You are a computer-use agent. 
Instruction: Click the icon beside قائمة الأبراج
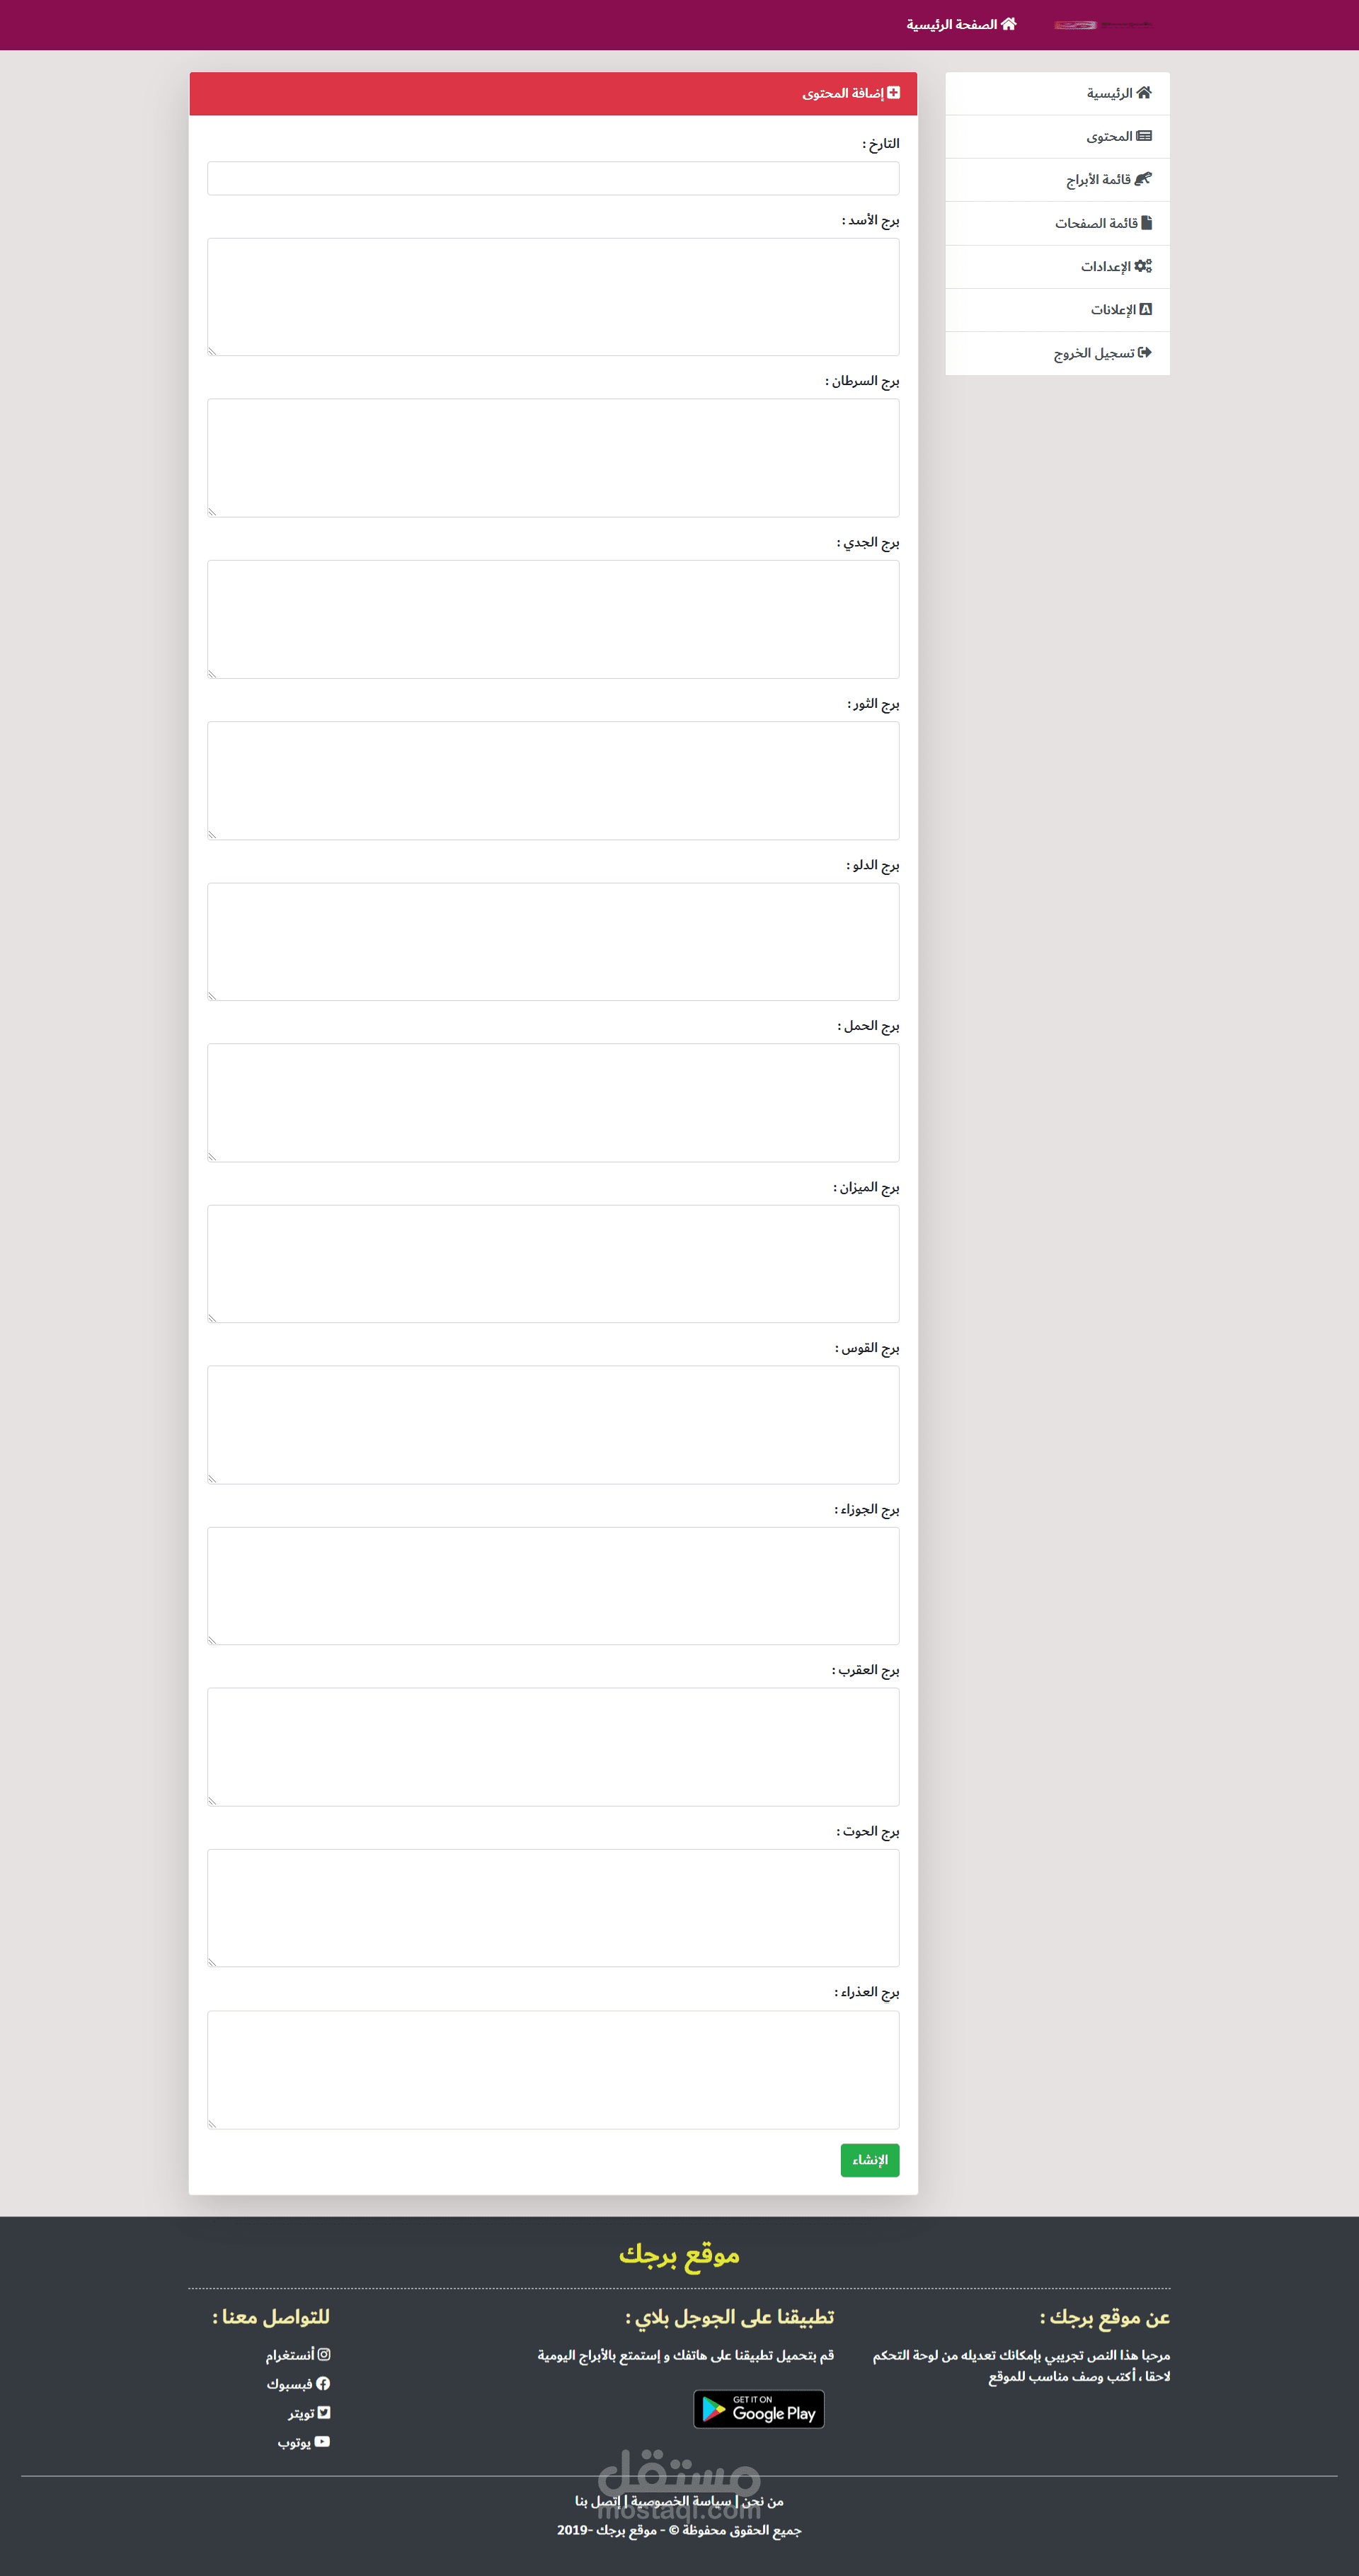click(1143, 179)
